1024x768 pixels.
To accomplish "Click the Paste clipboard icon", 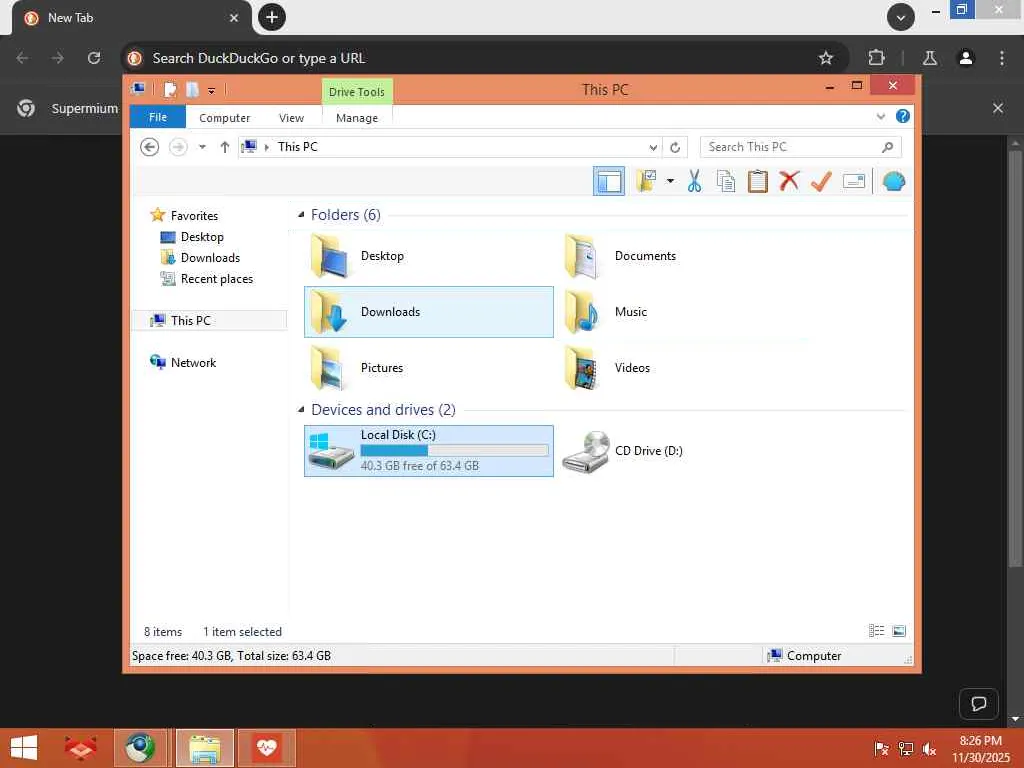I will [758, 181].
